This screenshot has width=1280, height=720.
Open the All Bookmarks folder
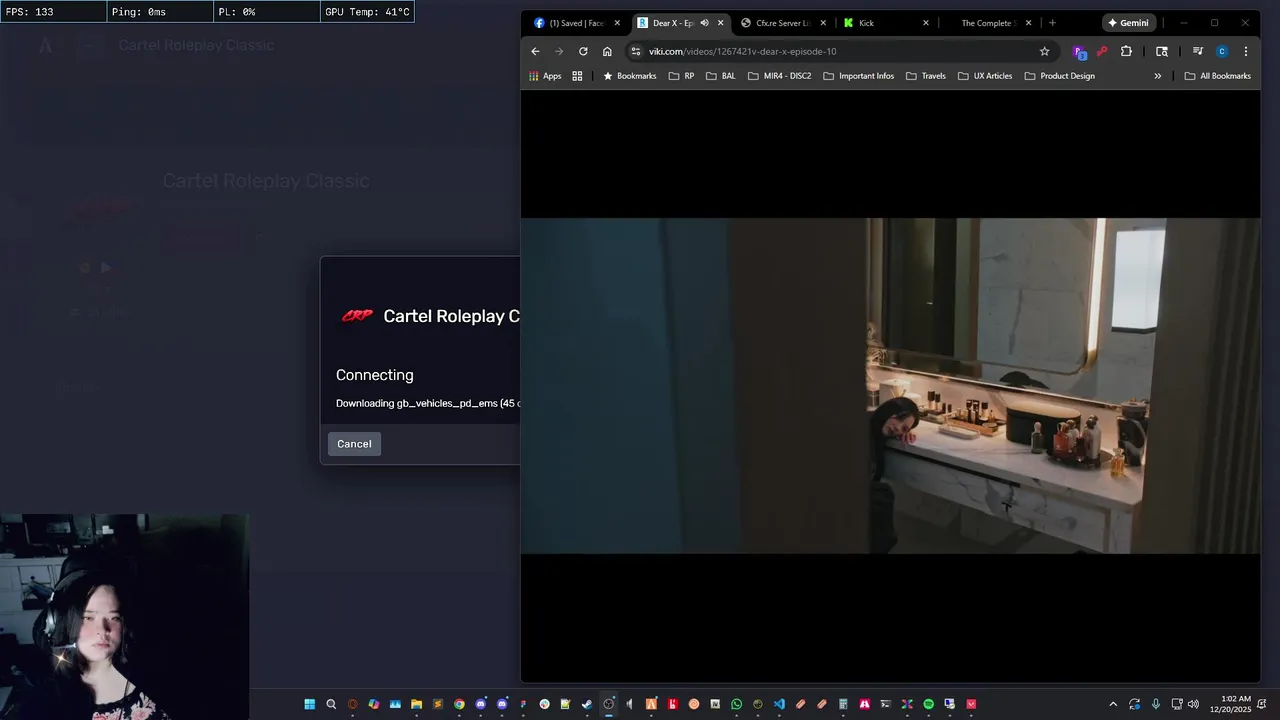pyautogui.click(x=1217, y=76)
